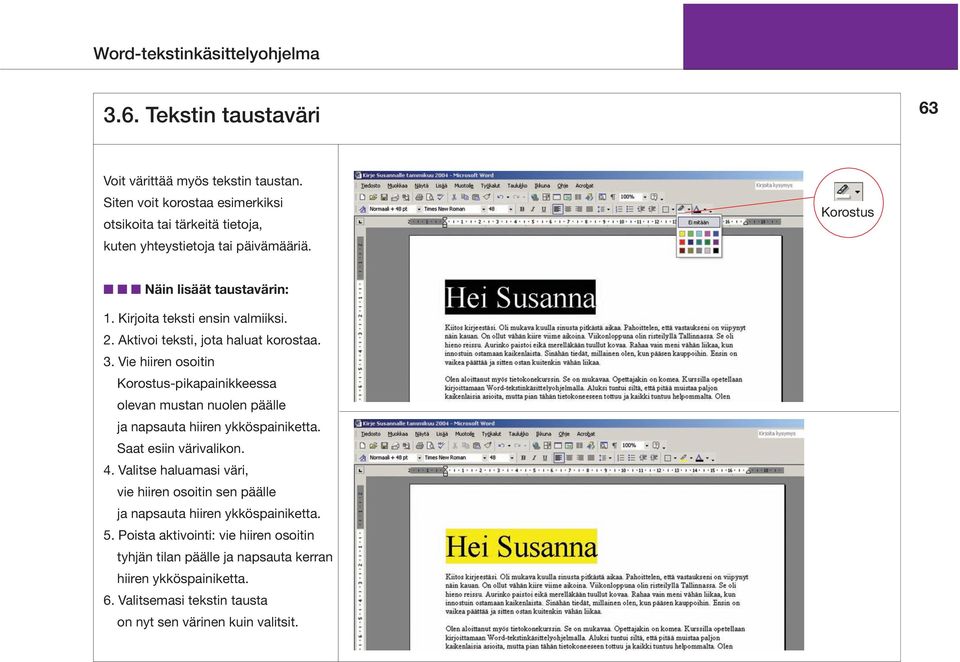Open the Työkalut menu in lower Word window

[x=491, y=434]
